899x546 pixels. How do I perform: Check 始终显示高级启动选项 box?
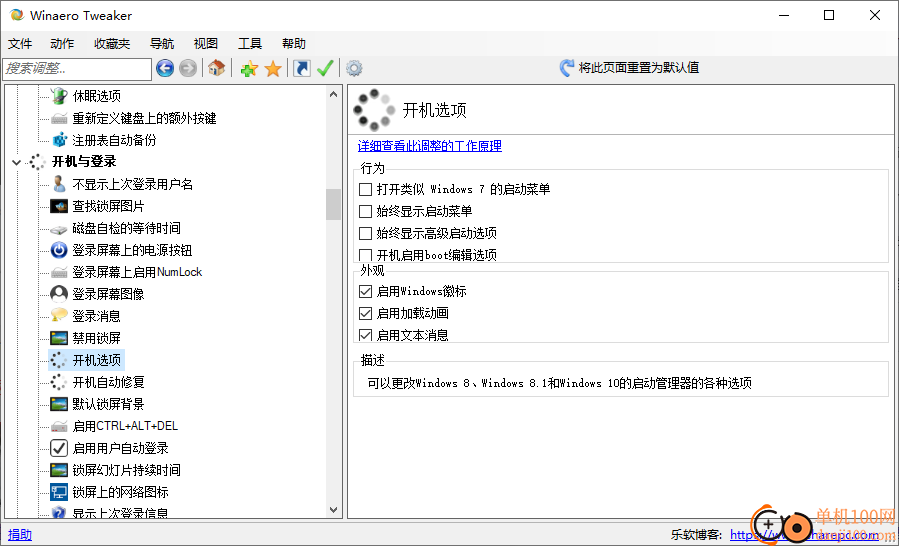tap(365, 233)
